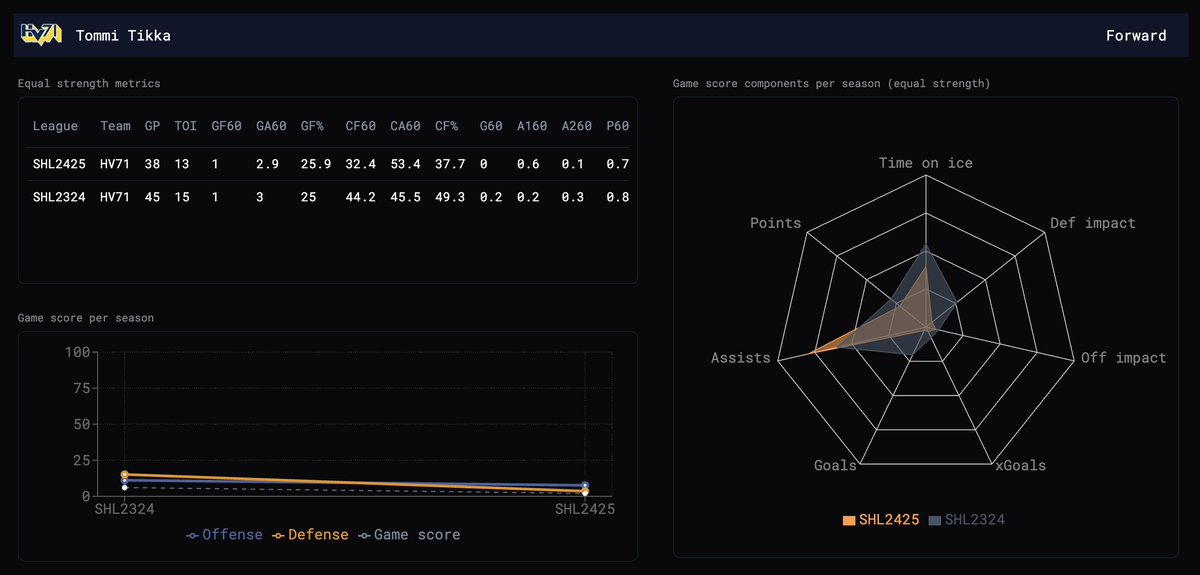1200x575 pixels.
Task: Click the GA60 column header
Action: pos(271,126)
